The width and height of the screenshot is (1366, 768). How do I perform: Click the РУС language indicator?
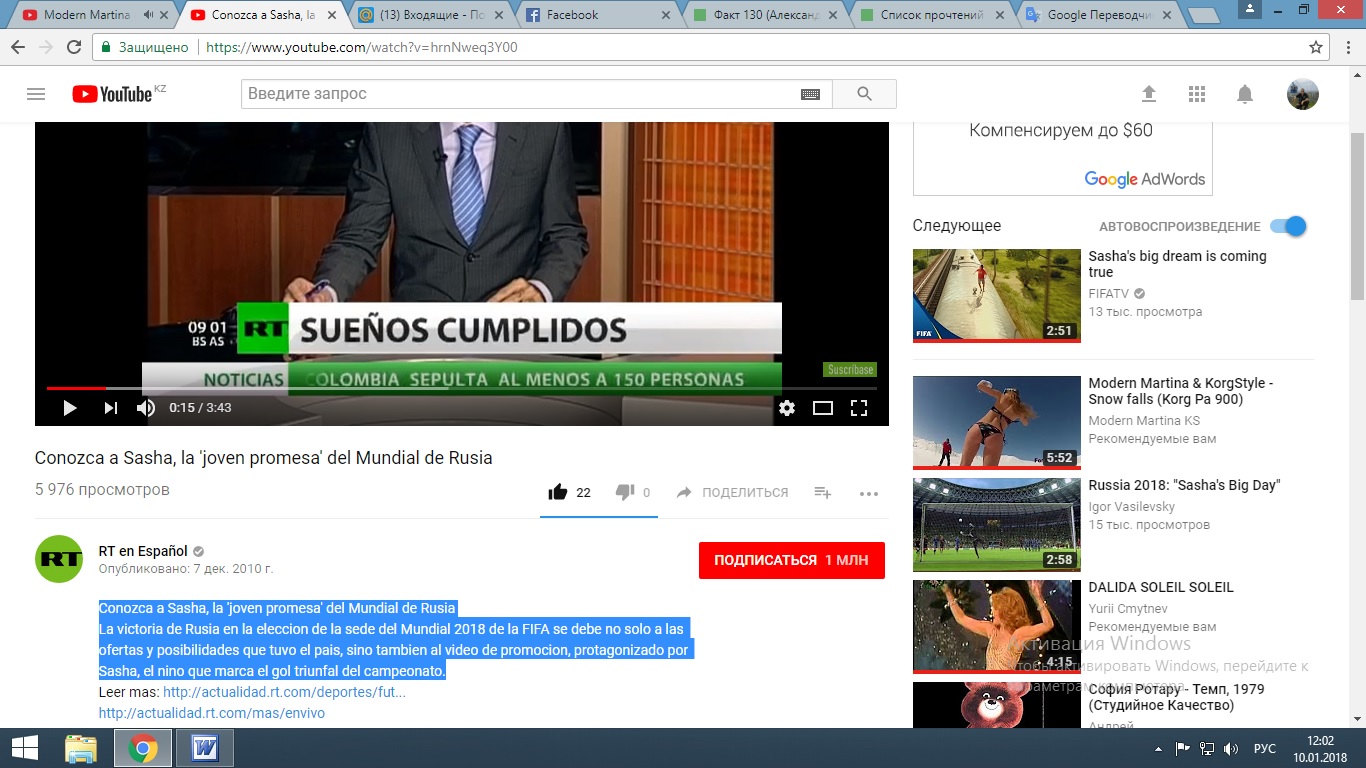[1265, 748]
